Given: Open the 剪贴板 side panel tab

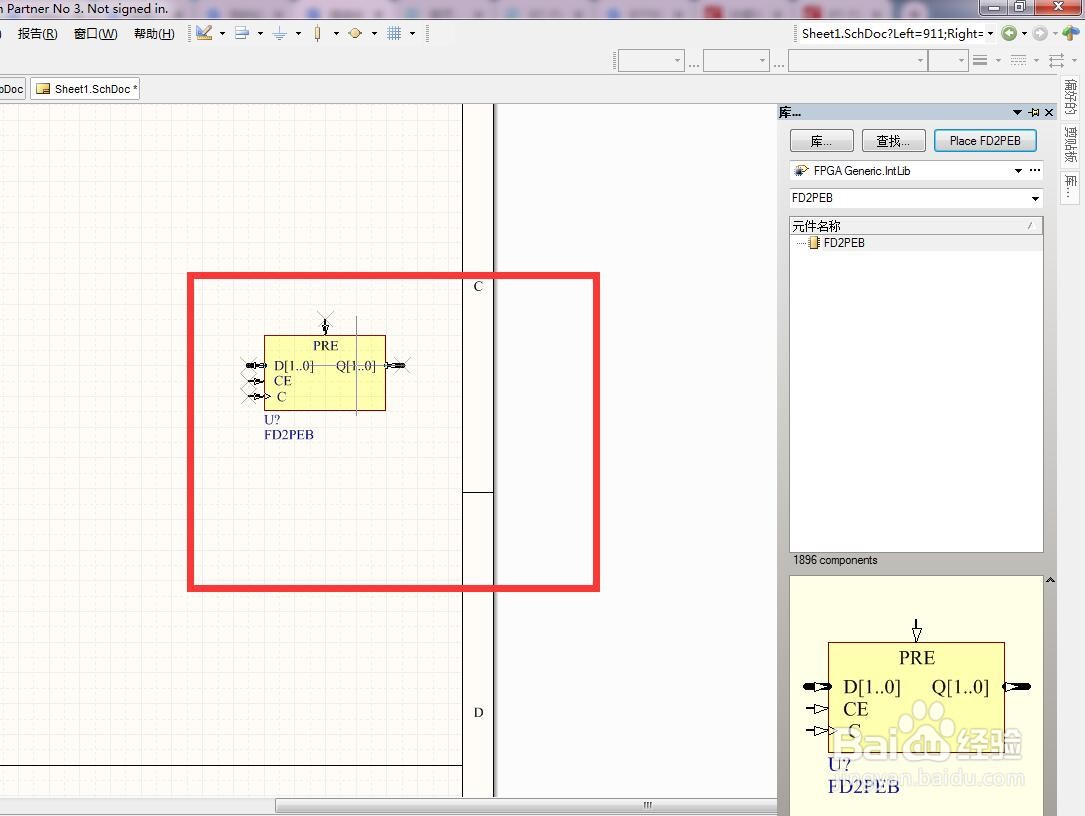Looking at the screenshot, I should 1070,145.
